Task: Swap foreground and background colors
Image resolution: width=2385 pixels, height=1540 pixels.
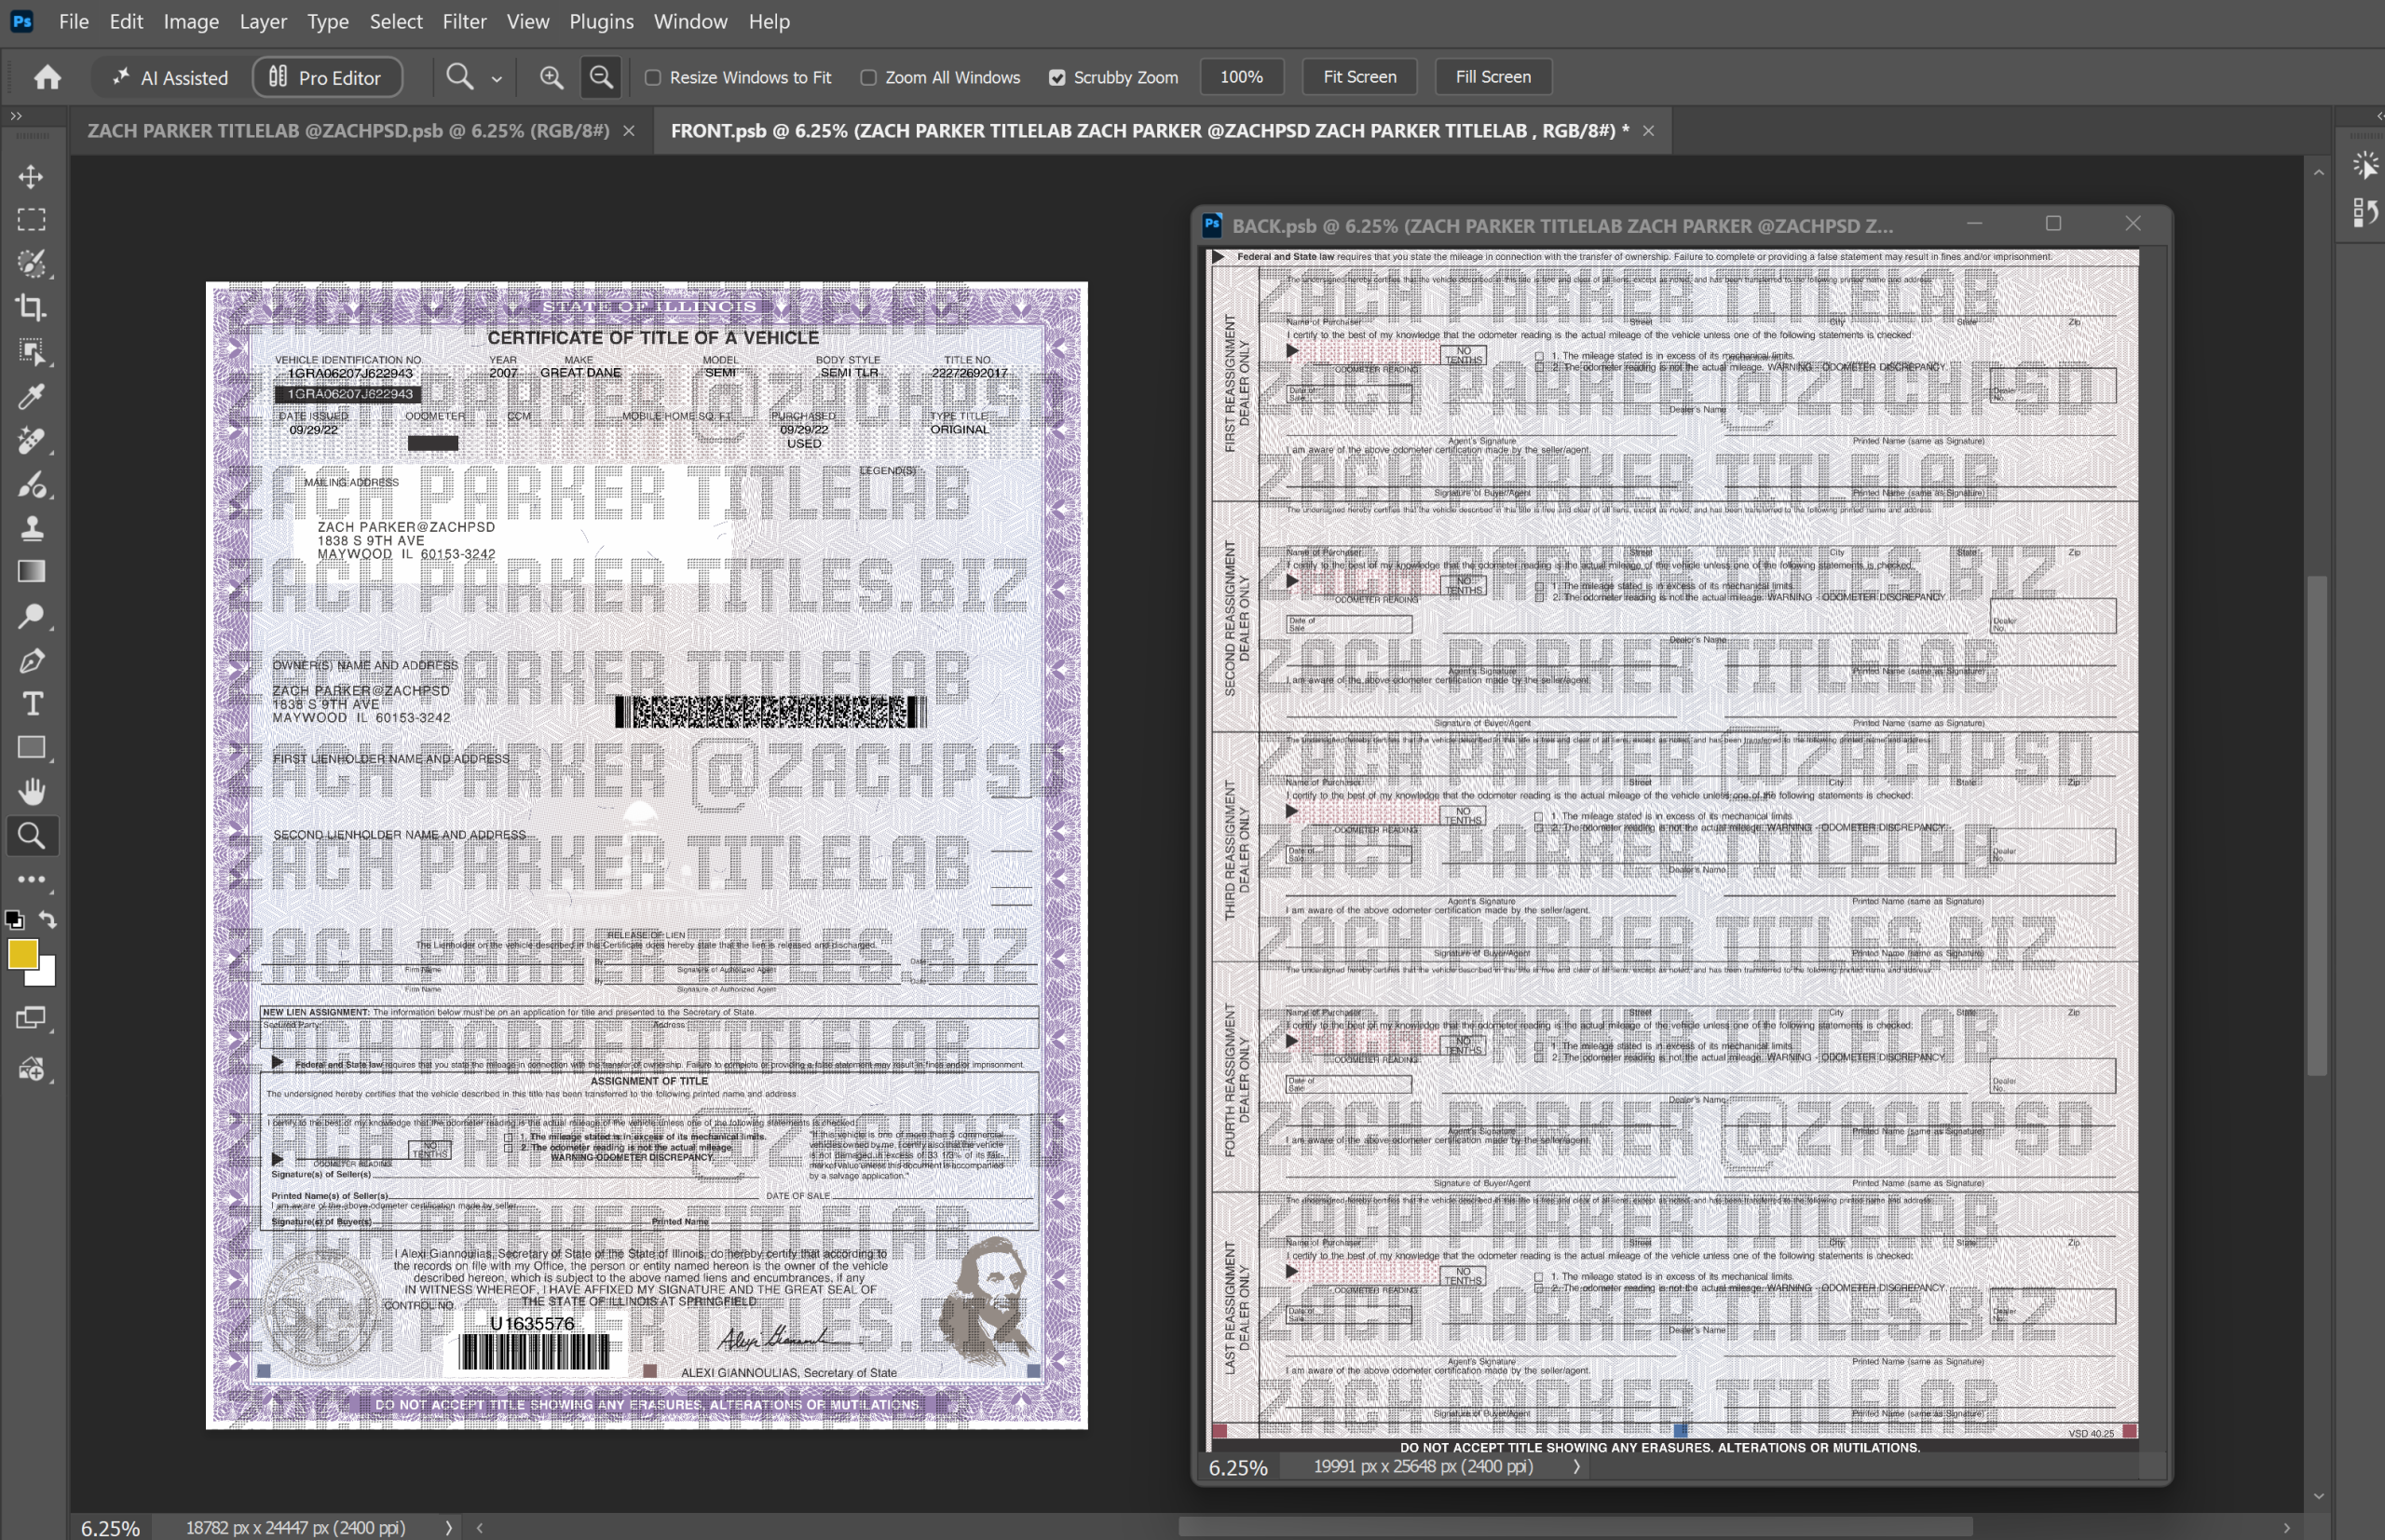Action: pyautogui.click(x=48, y=919)
